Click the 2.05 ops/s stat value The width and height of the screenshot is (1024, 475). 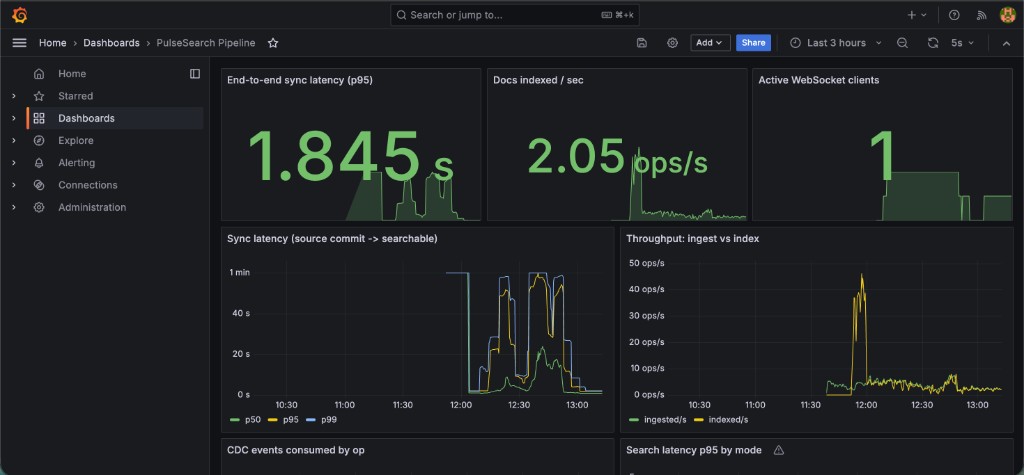tap(617, 157)
